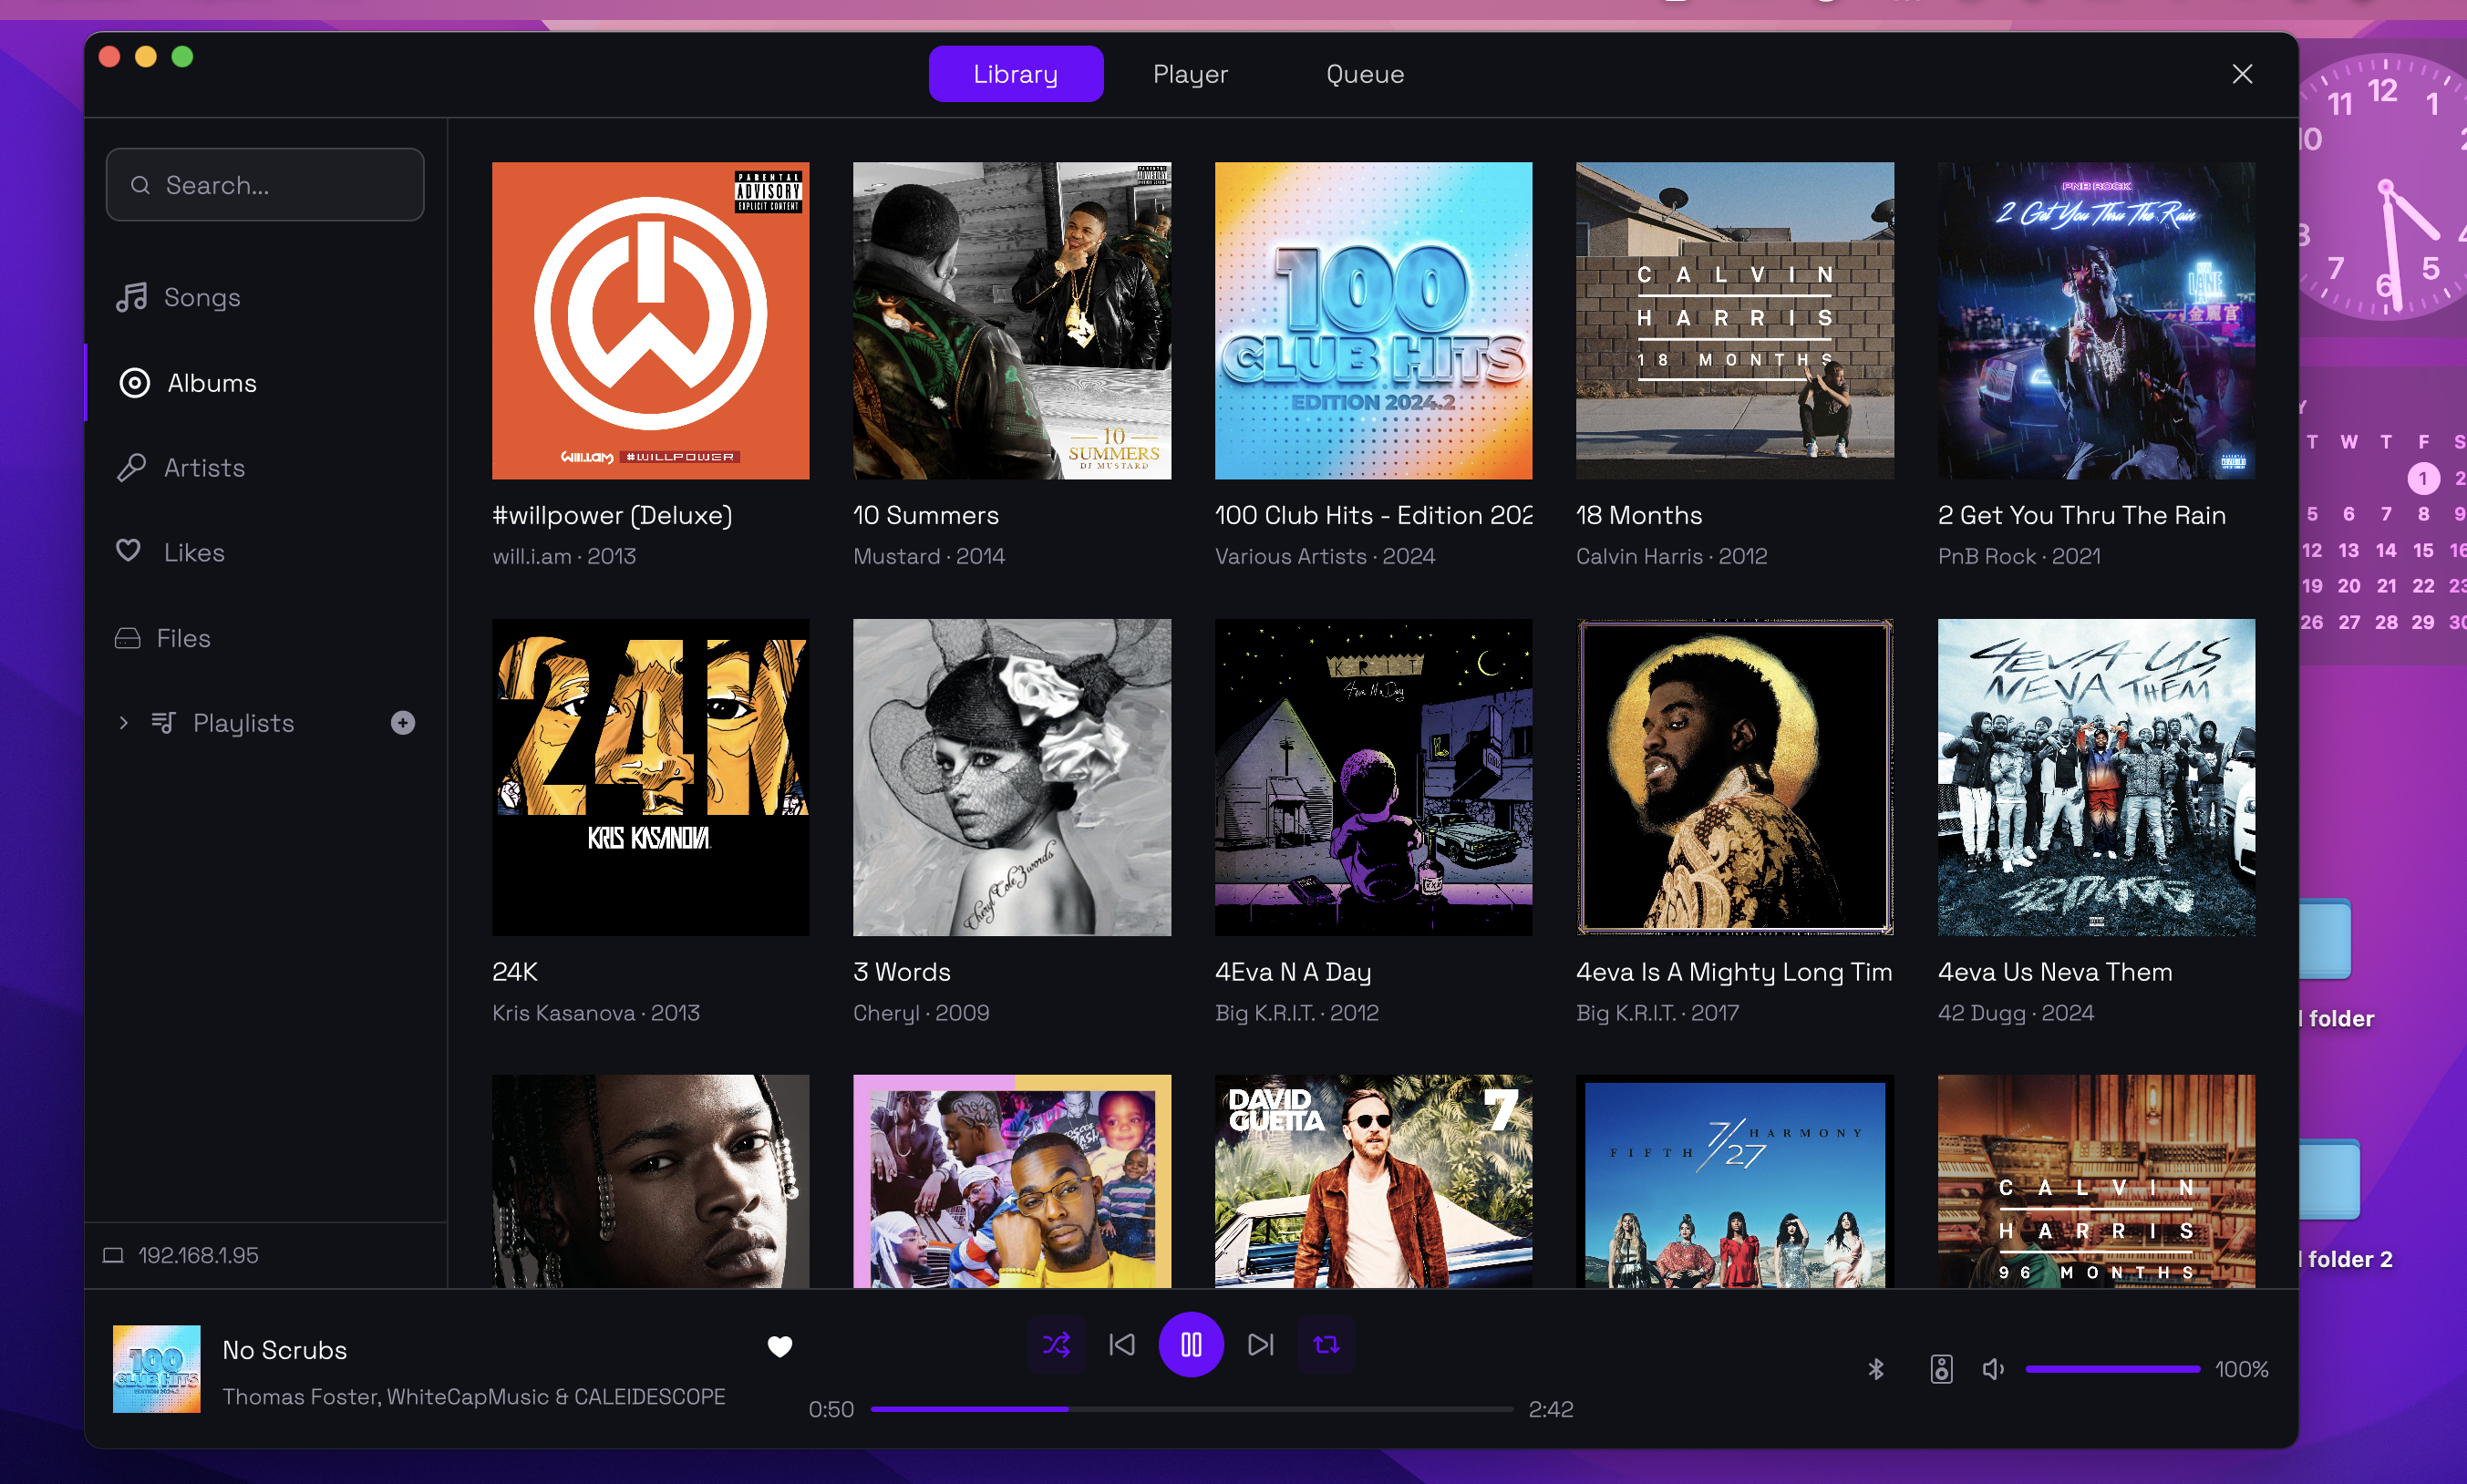Click '42 Dugg · 2024' subtitle
Viewport: 2467px width, 1484px height.
pyautogui.click(x=2016, y=1013)
